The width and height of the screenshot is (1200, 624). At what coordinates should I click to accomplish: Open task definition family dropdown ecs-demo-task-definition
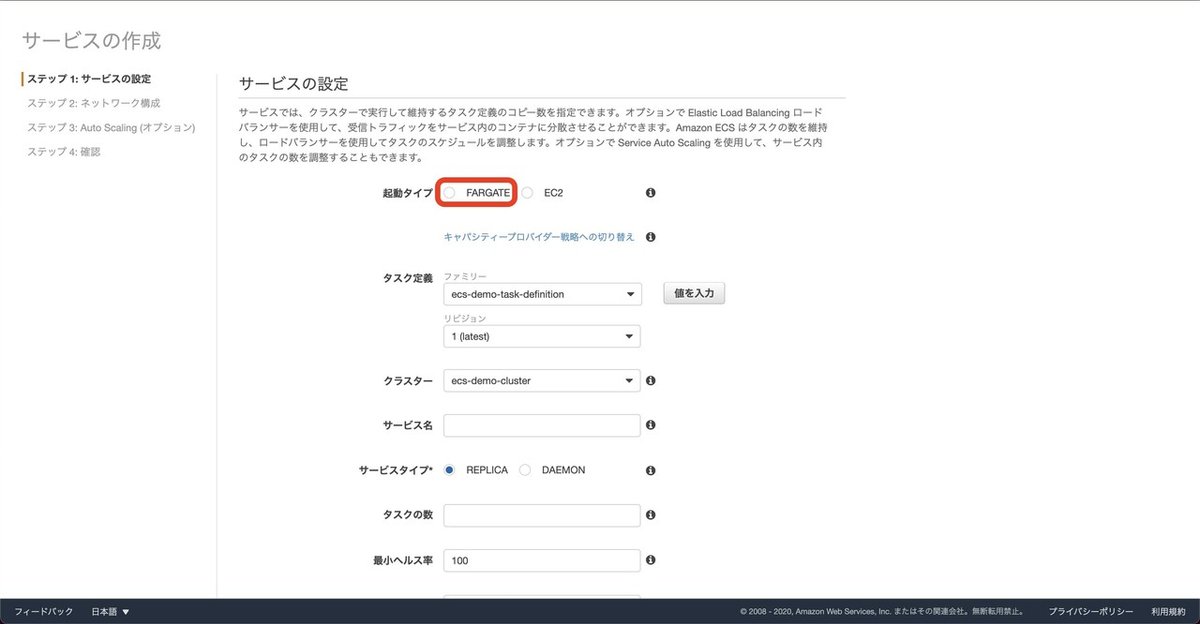pyautogui.click(x=542, y=294)
